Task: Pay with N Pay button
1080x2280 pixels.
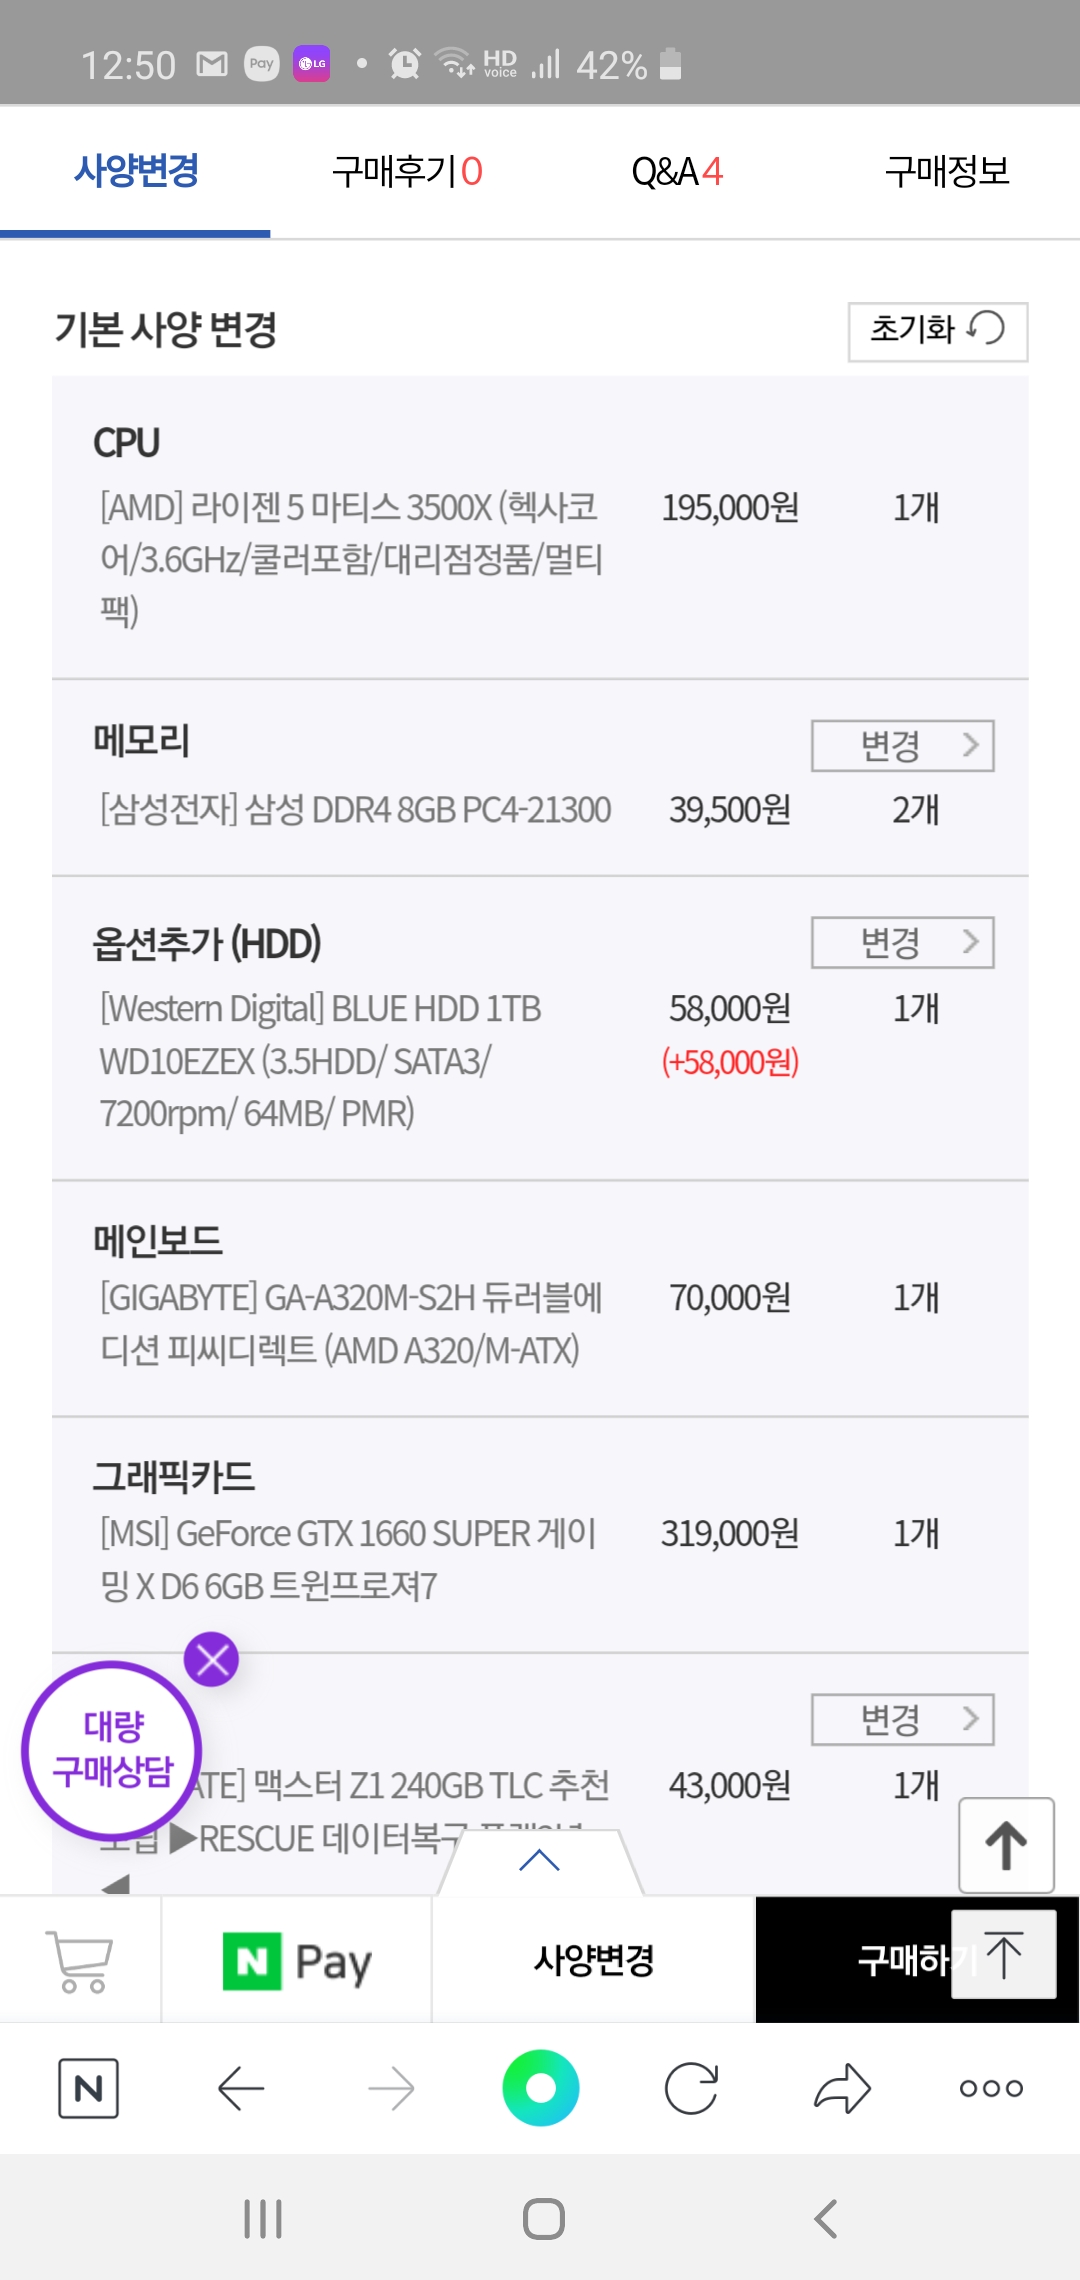Action: coord(297,1960)
